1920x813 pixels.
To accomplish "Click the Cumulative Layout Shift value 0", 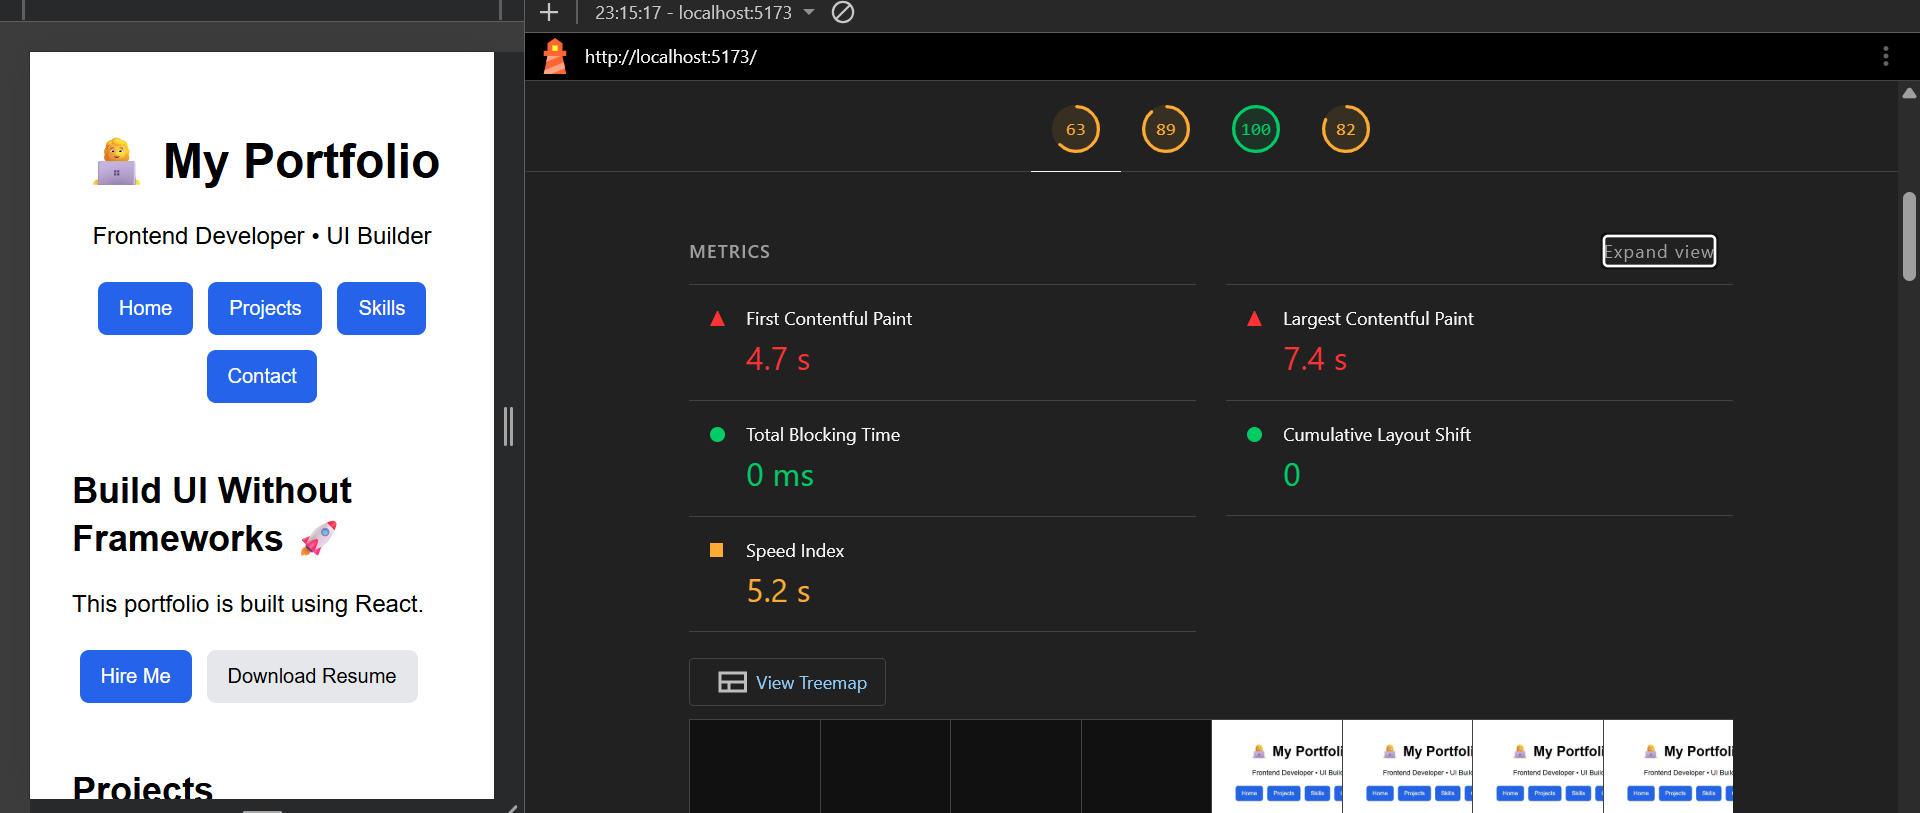I will 1292,475.
